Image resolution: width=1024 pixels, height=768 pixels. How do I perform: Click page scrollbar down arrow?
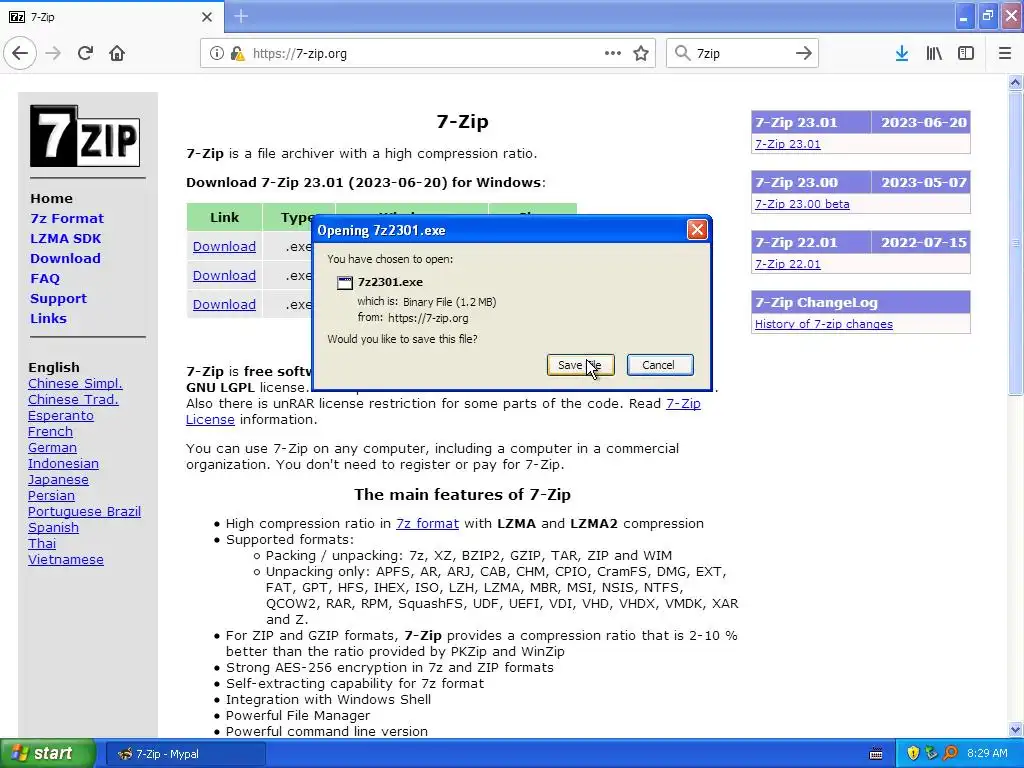(1015, 729)
